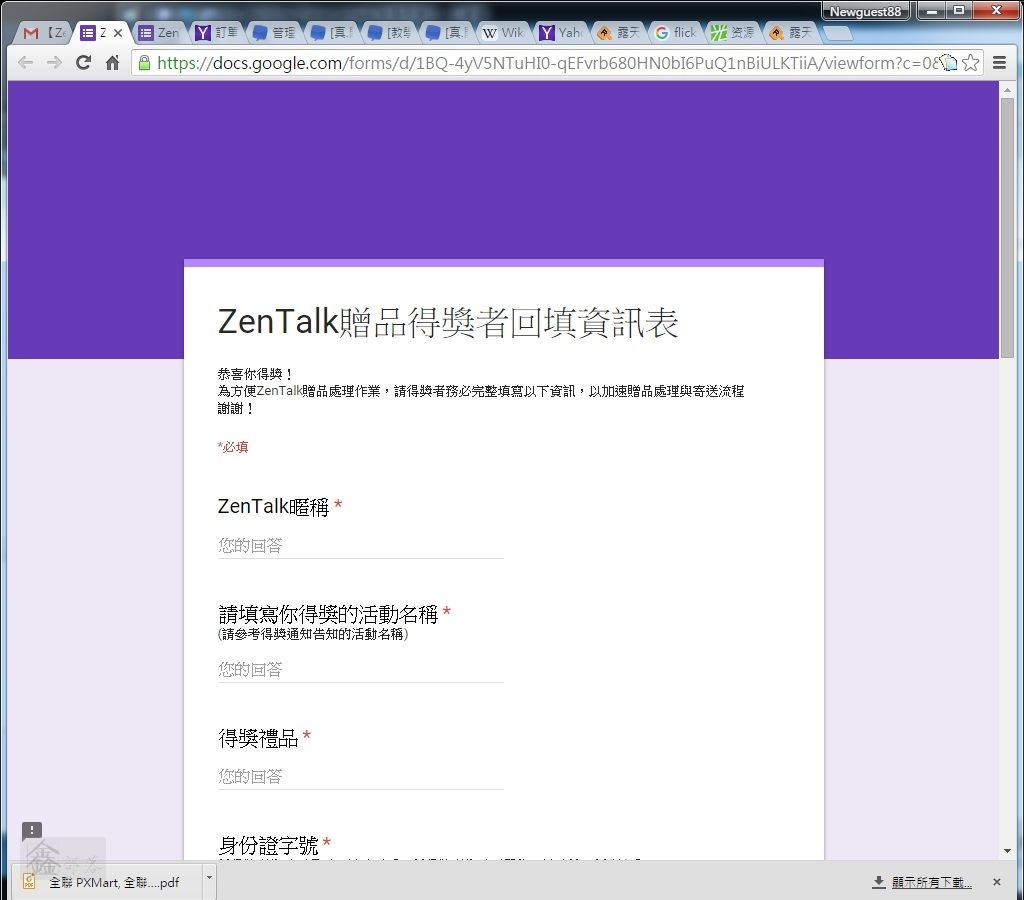Bookmark this page with the star
Viewport: 1024px width, 900px height.
coord(970,63)
